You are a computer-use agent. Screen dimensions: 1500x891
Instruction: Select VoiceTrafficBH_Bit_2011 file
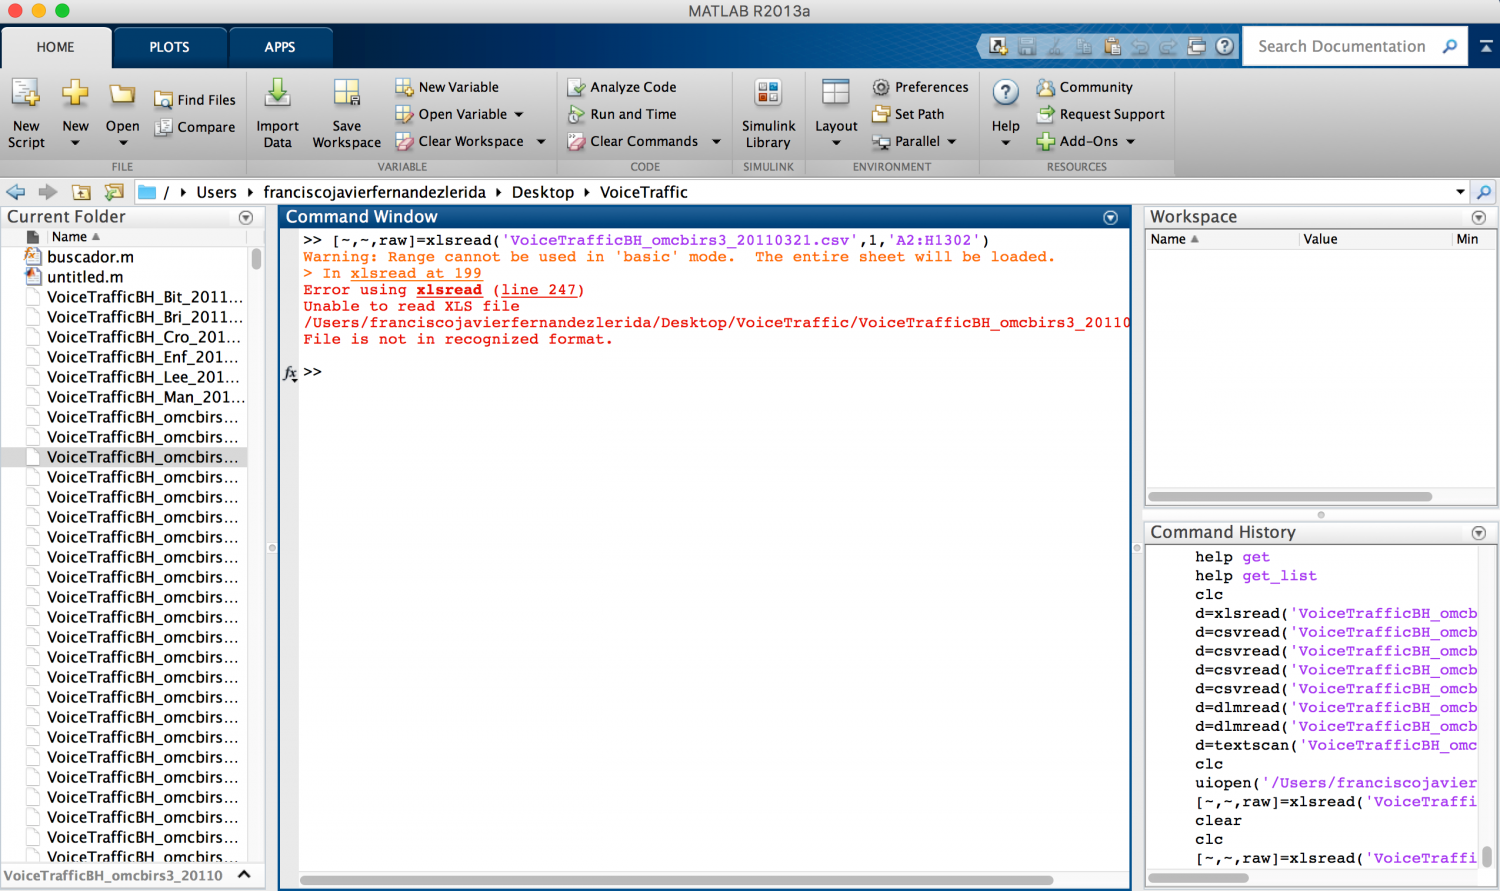click(145, 297)
